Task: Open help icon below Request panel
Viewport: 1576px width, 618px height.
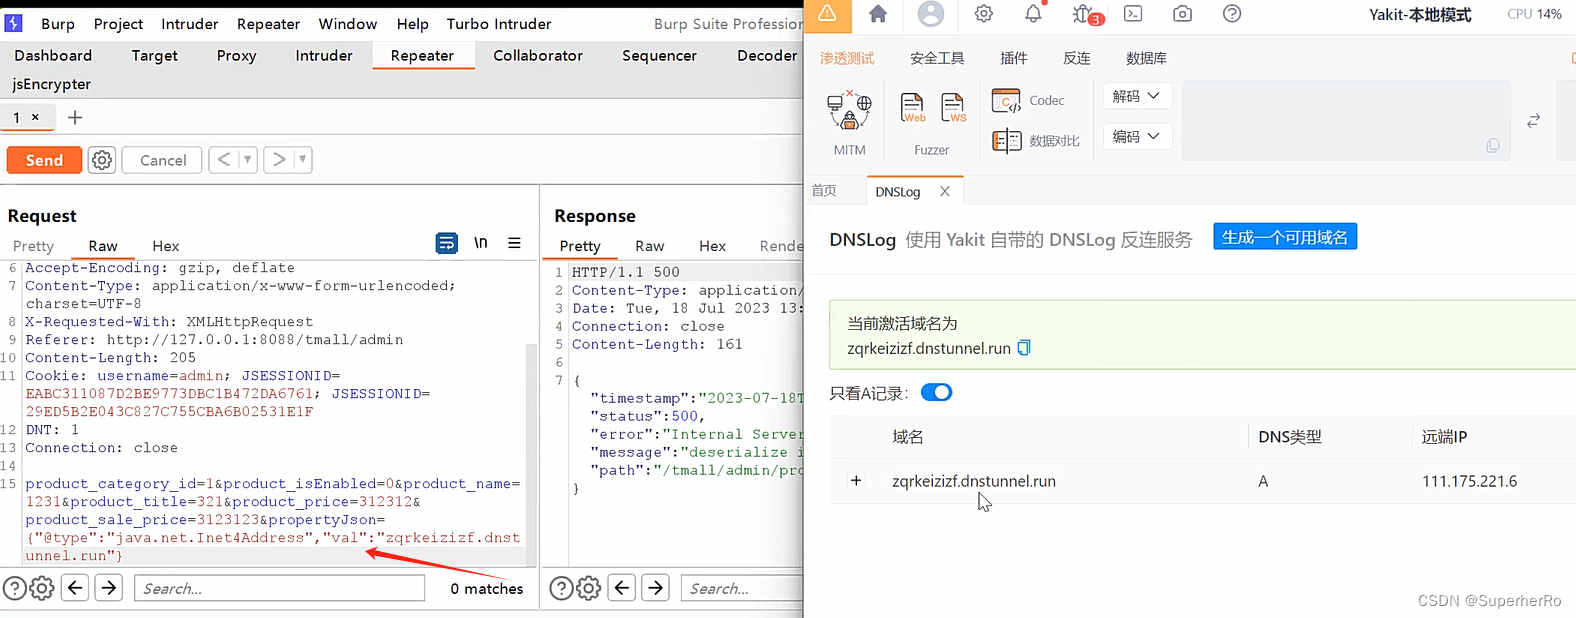Action: (15, 588)
